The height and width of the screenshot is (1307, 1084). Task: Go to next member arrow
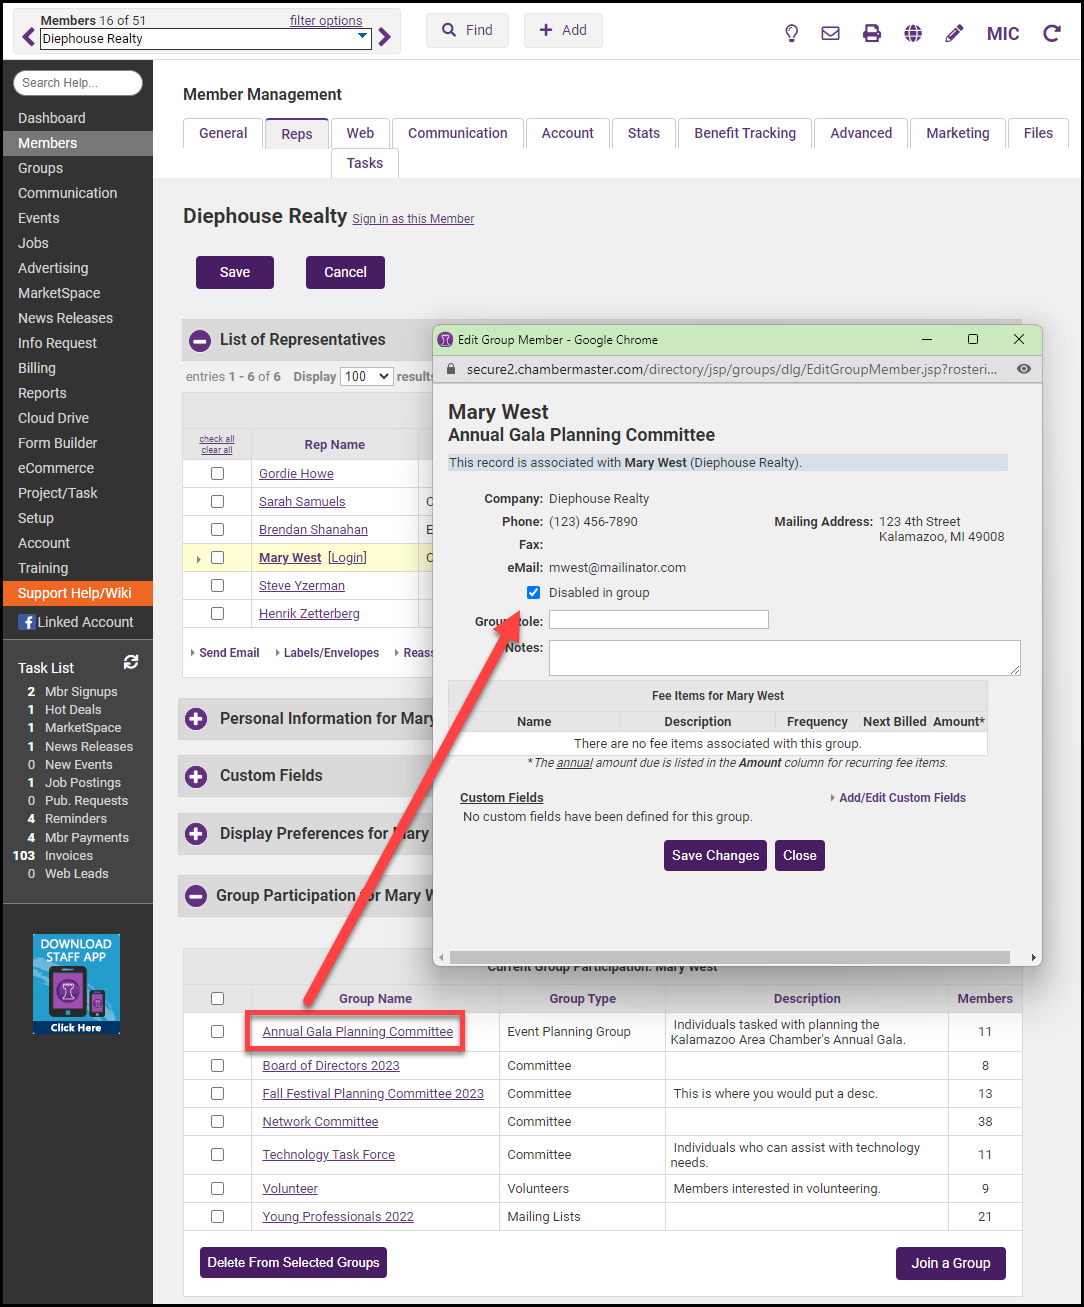(385, 38)
